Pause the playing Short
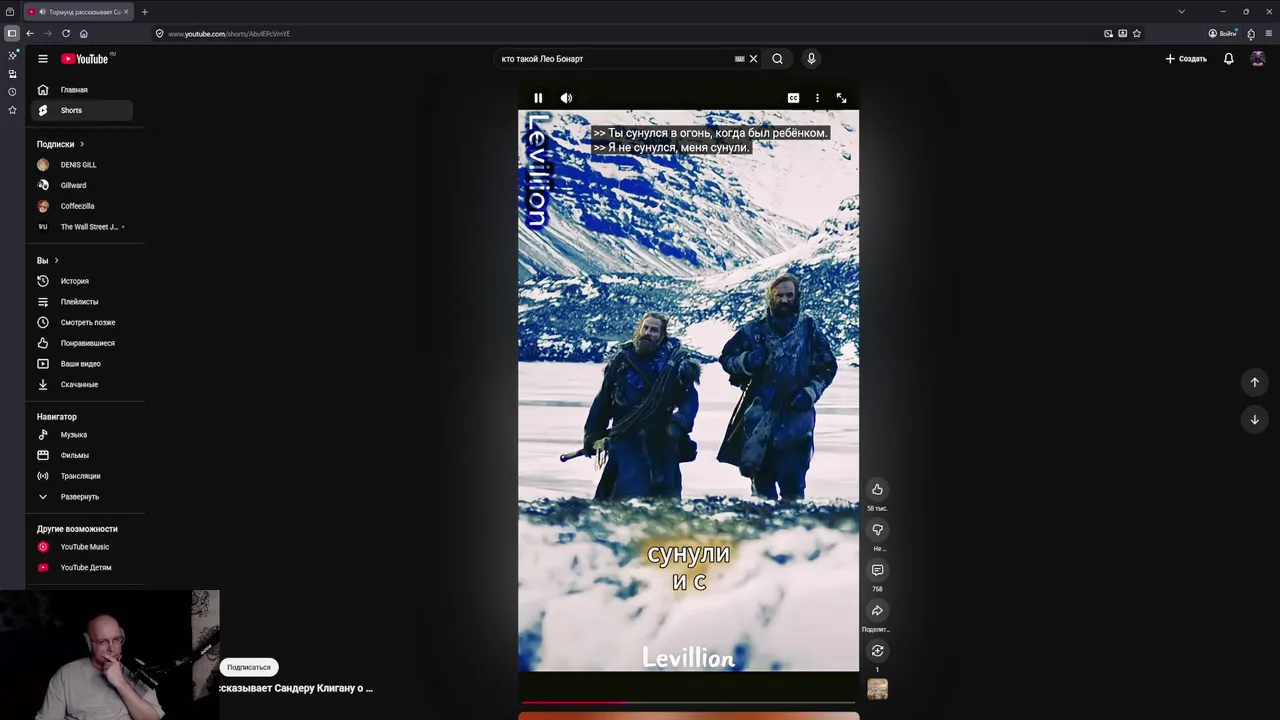Image resolution: width=1280 pixels, height=720 pixels. point(538,98)
